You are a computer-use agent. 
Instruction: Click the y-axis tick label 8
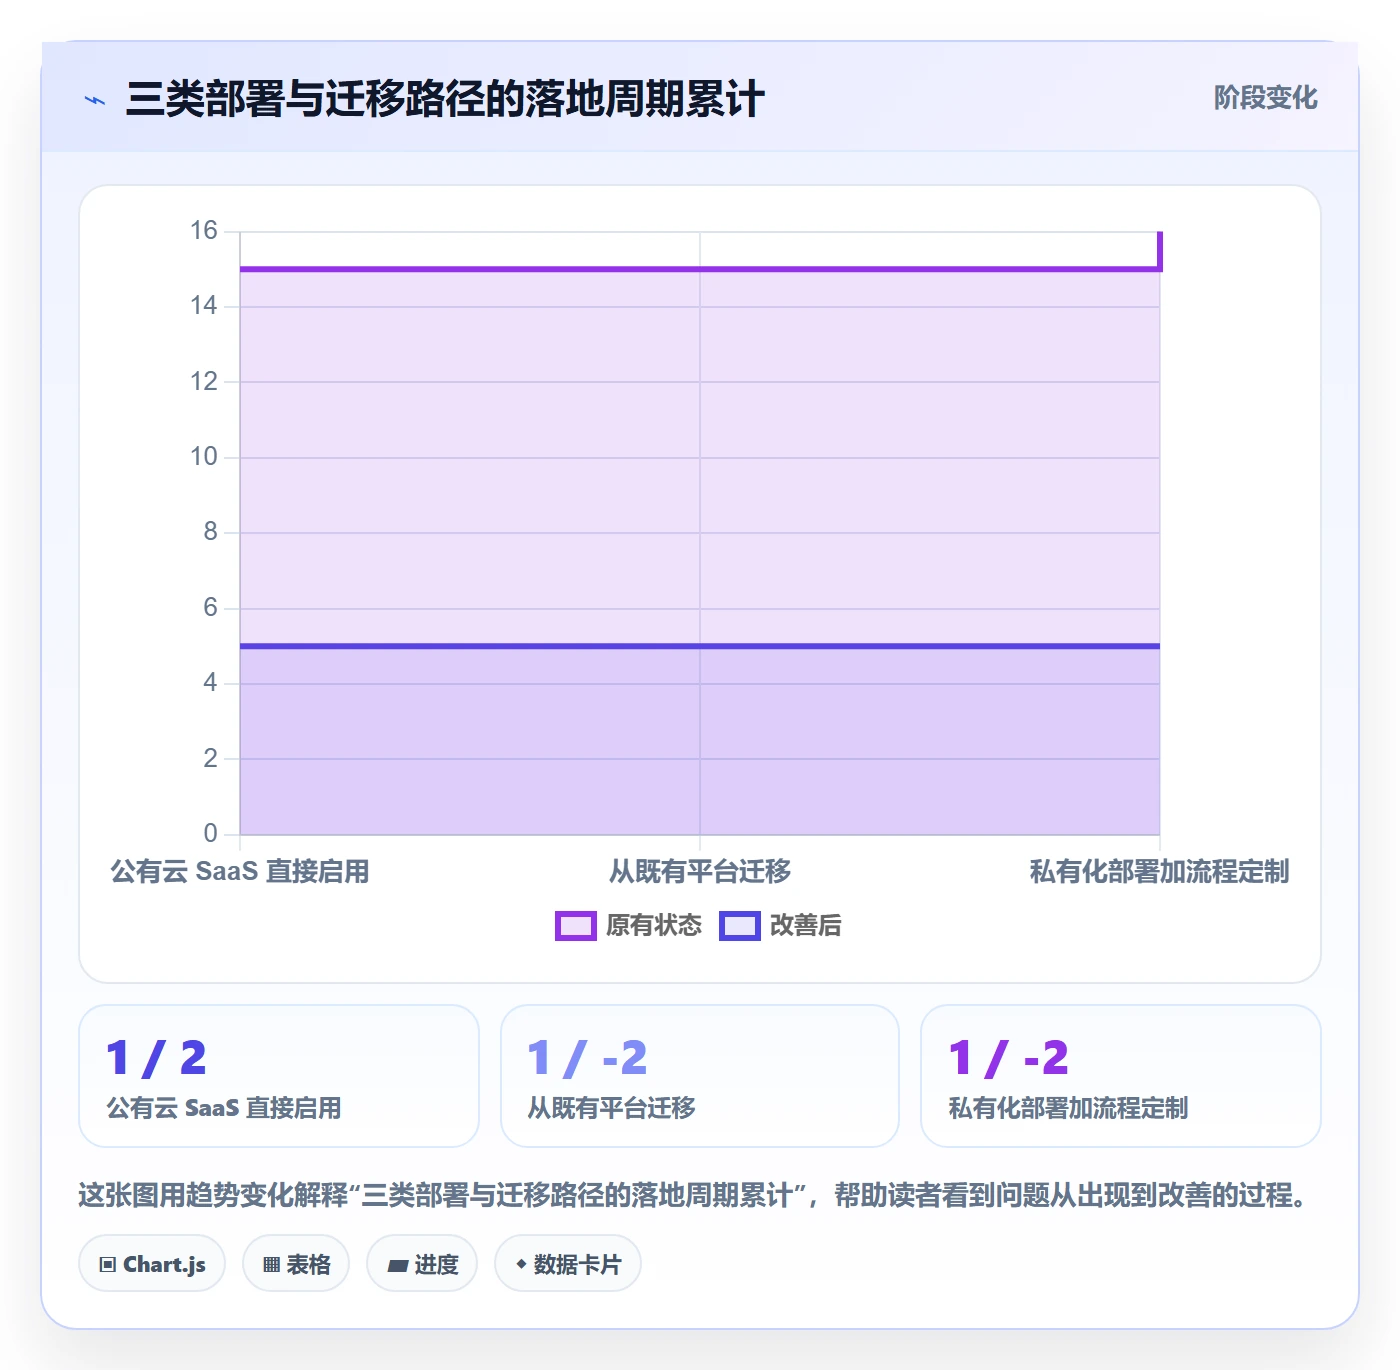pyautogui.click(x=210, y=532)
